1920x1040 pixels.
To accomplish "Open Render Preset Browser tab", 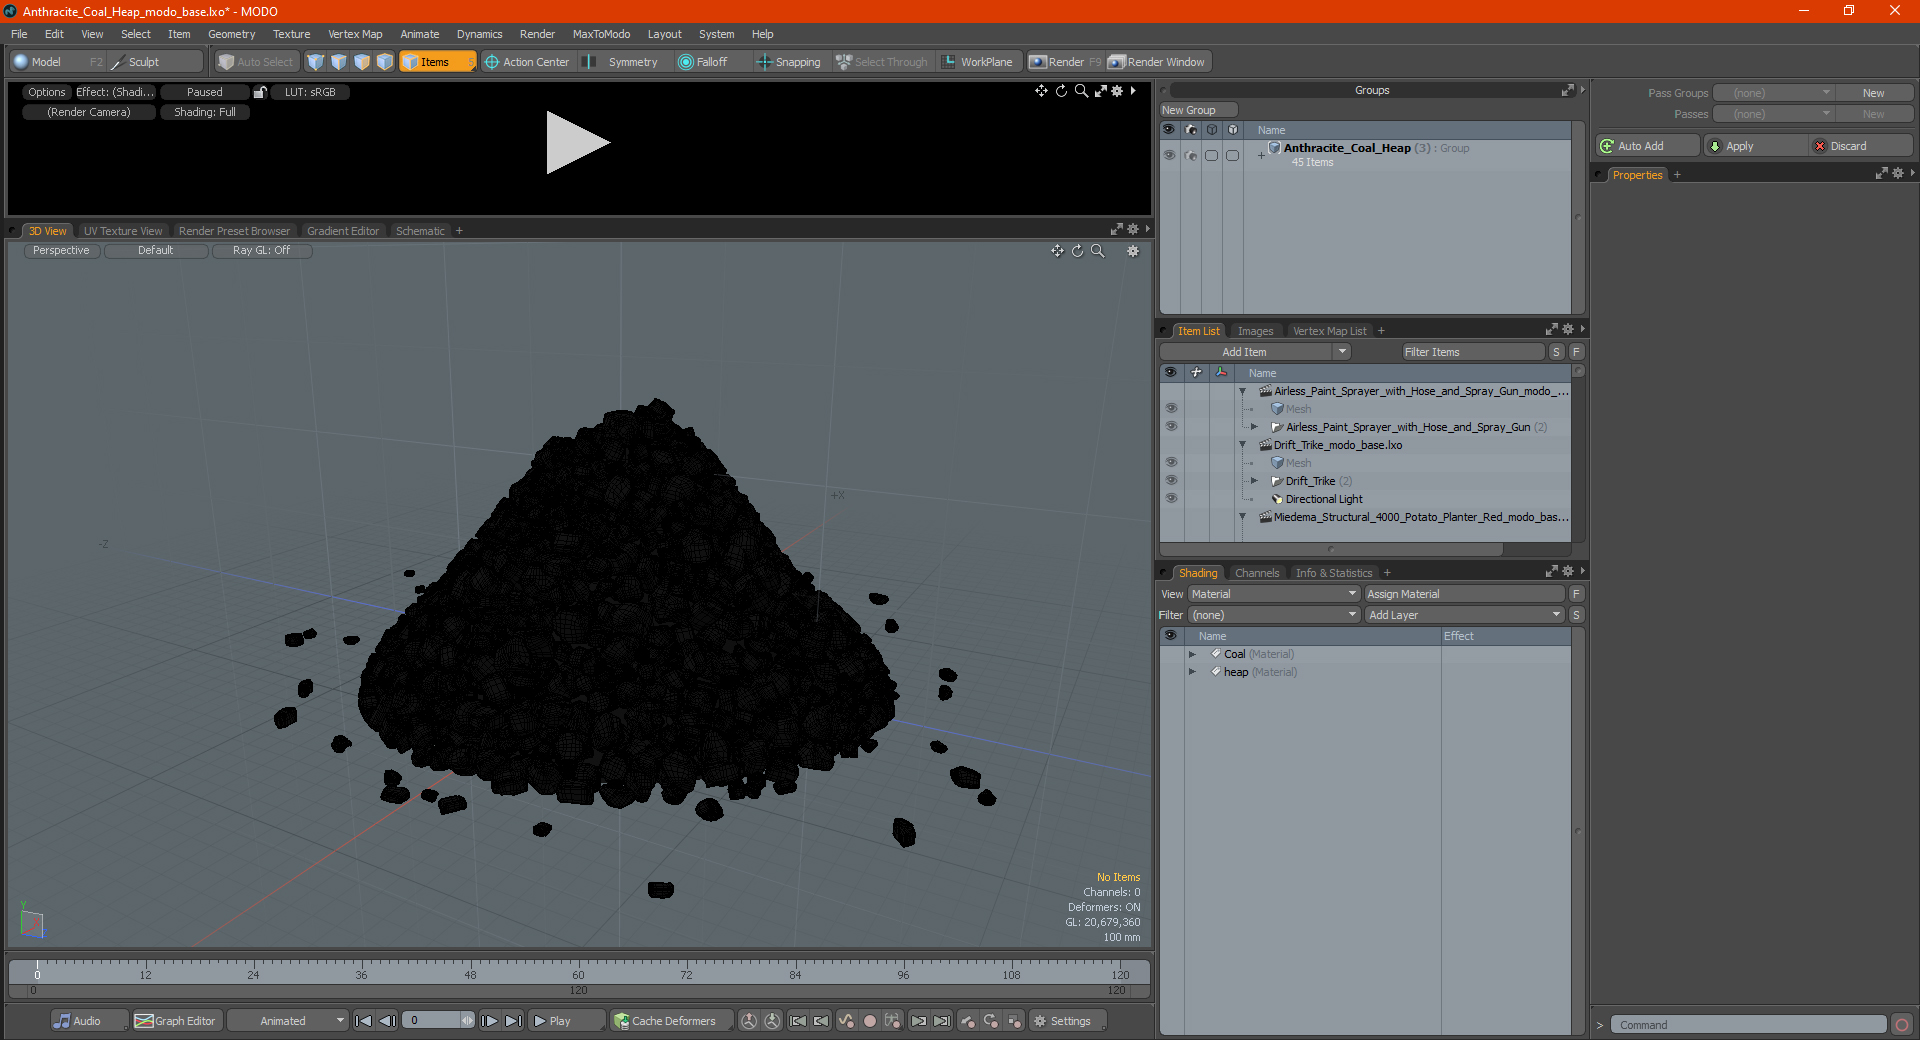I will [x=234, y=231].
